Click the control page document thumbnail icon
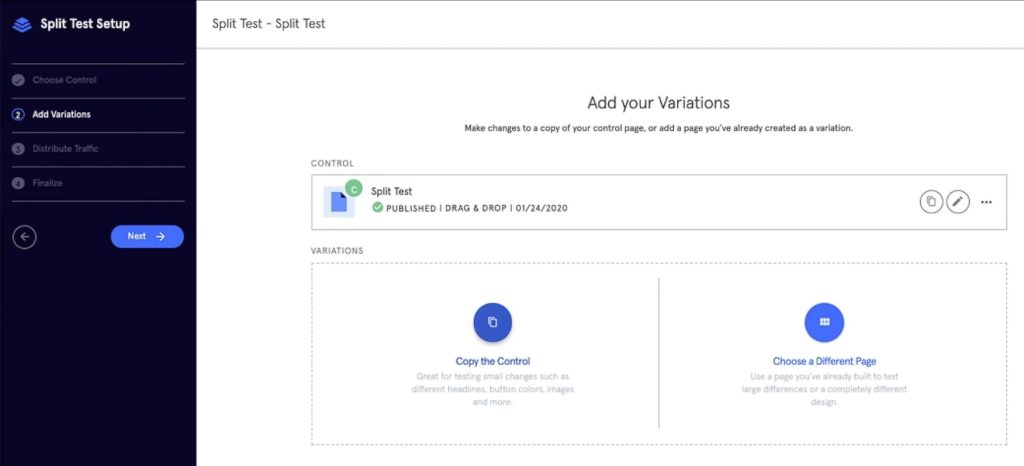 pos(339,202)
